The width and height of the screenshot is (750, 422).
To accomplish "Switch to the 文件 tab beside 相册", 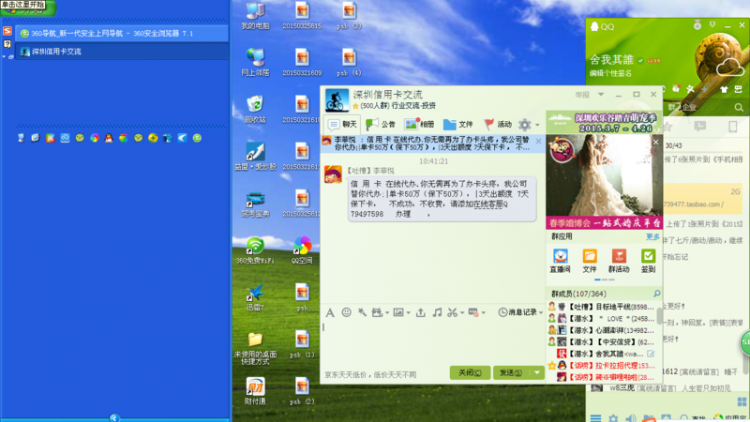I will click(x=458, y=124).
